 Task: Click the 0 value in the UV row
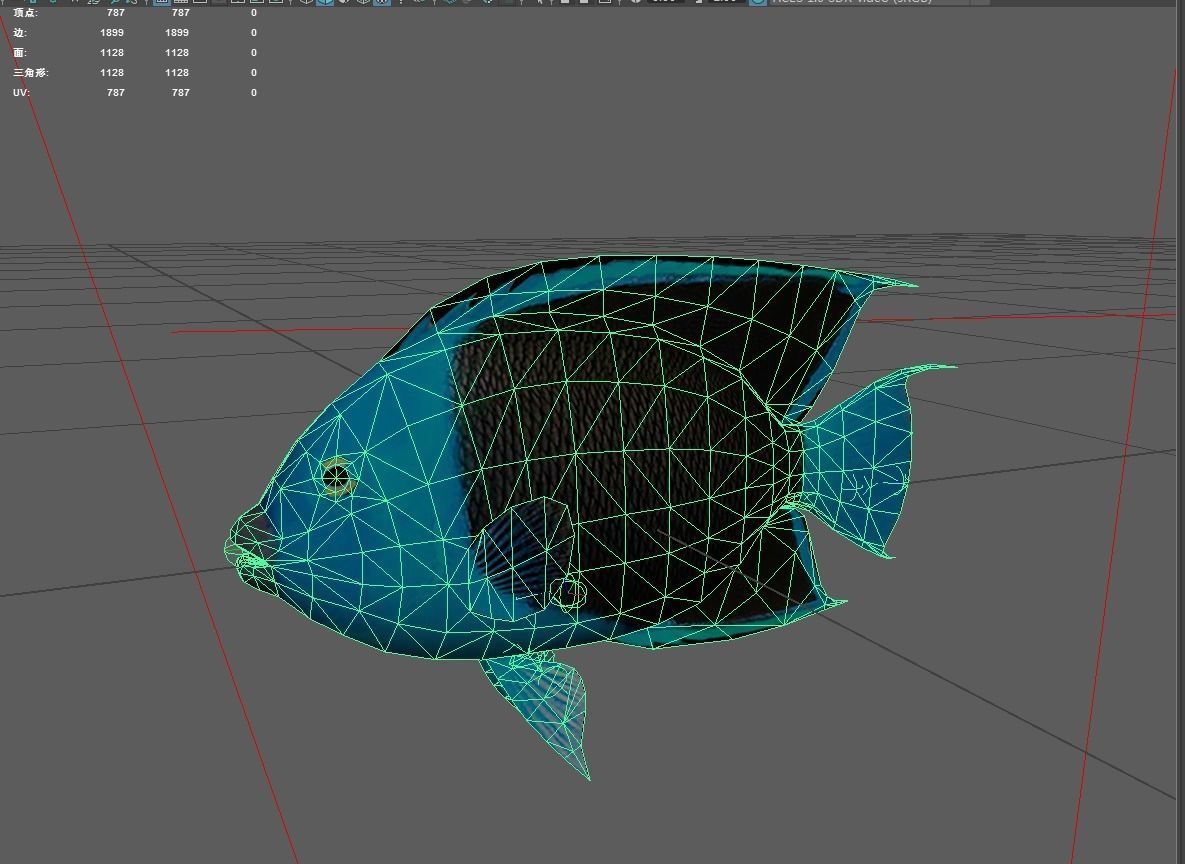[254, 92]
